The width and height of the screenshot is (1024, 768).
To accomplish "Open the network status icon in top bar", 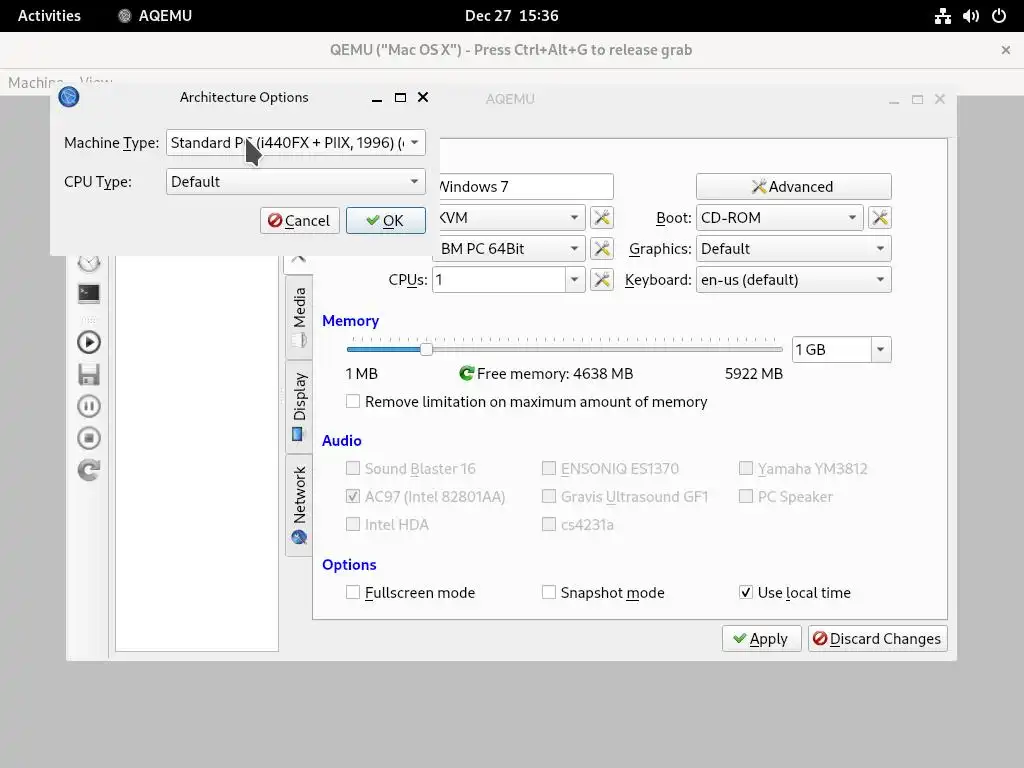I will [942, 16].
